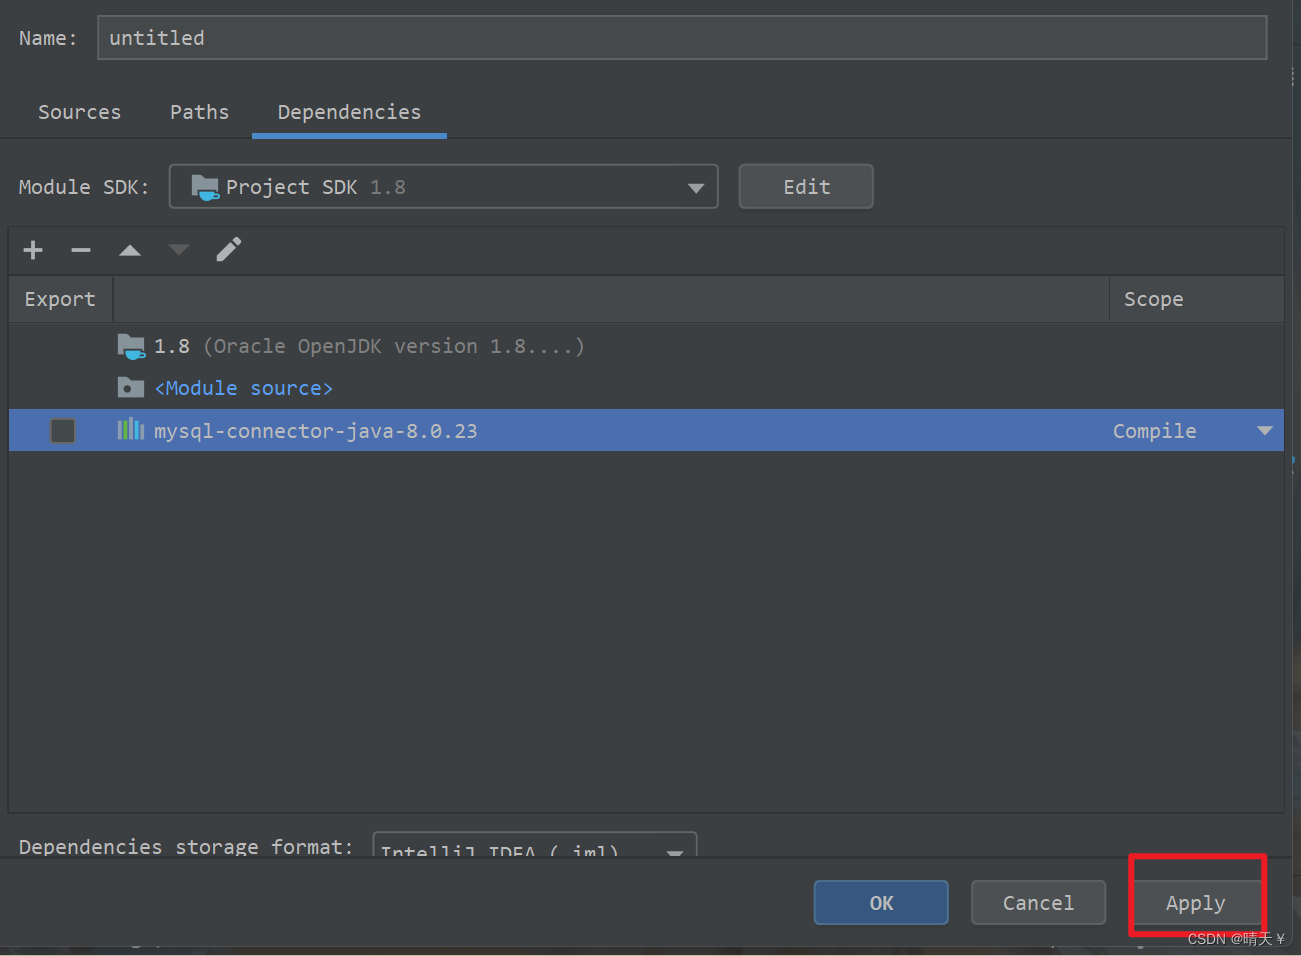Image resolution: width=1301 pixels, height=956 pixels.
Task: Click the Name field containing untitled
Action: 682,38
